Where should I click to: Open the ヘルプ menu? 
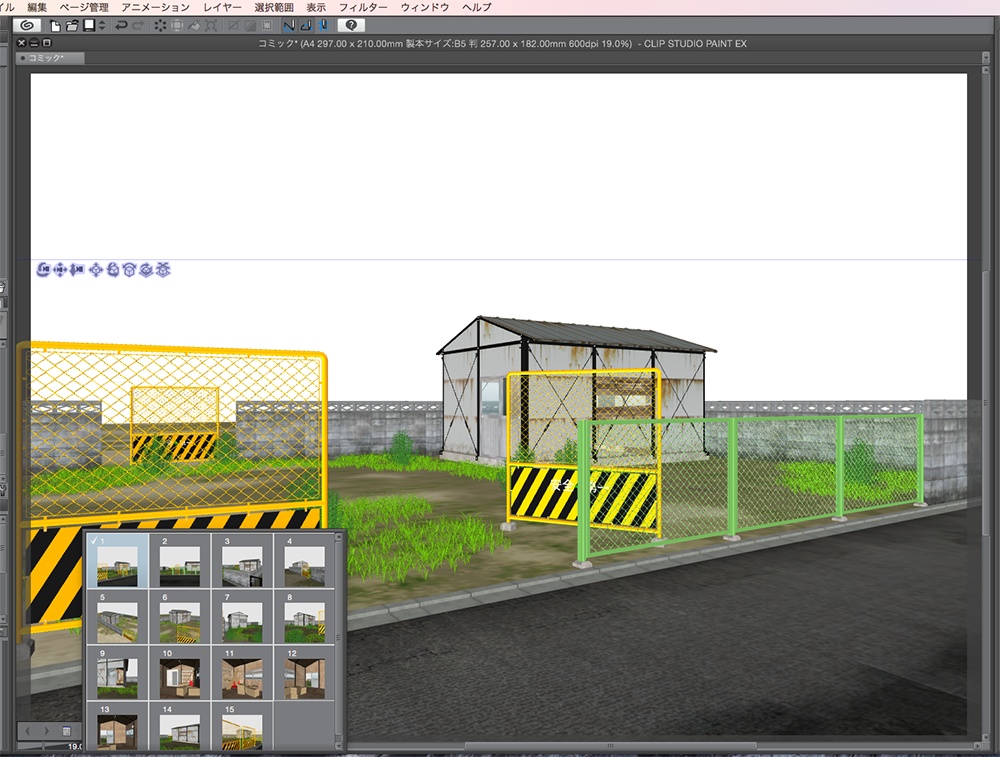click(x=476, y=7)
